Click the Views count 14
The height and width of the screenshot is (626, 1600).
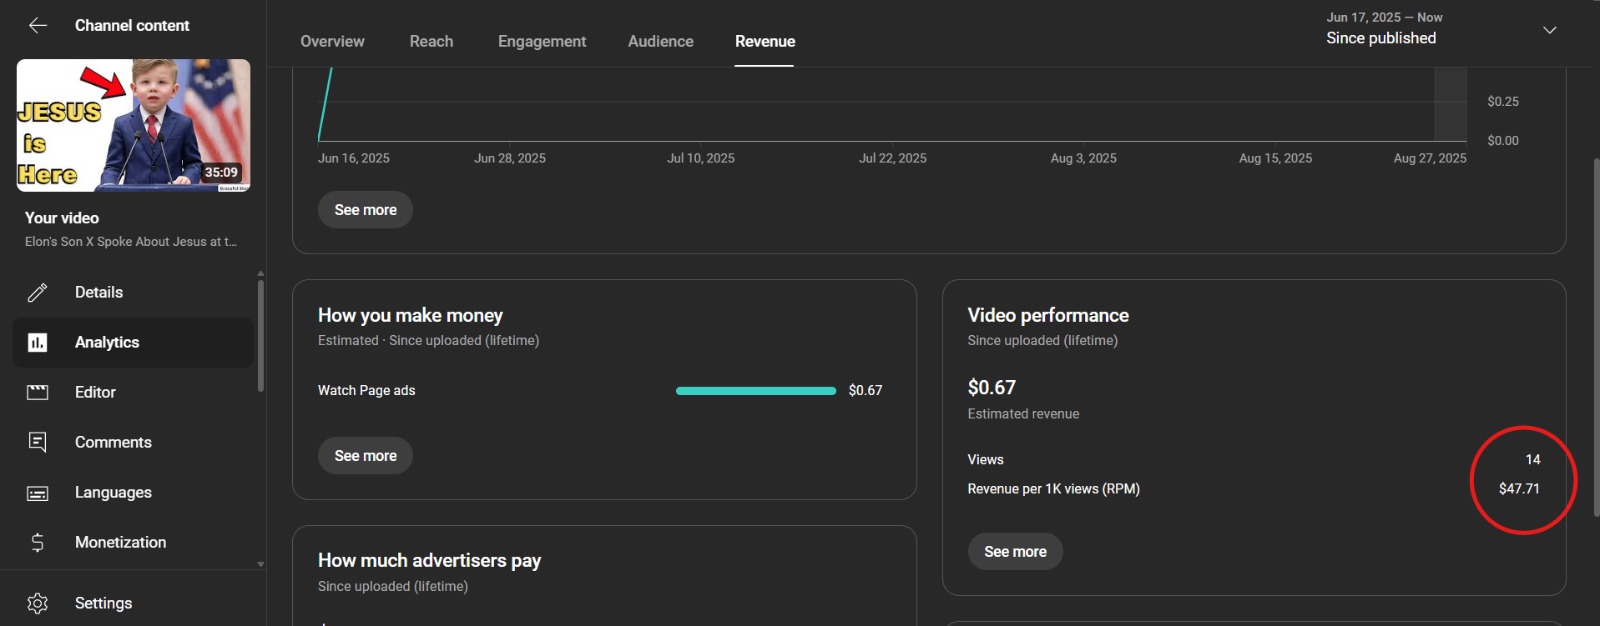point(1533,460)
